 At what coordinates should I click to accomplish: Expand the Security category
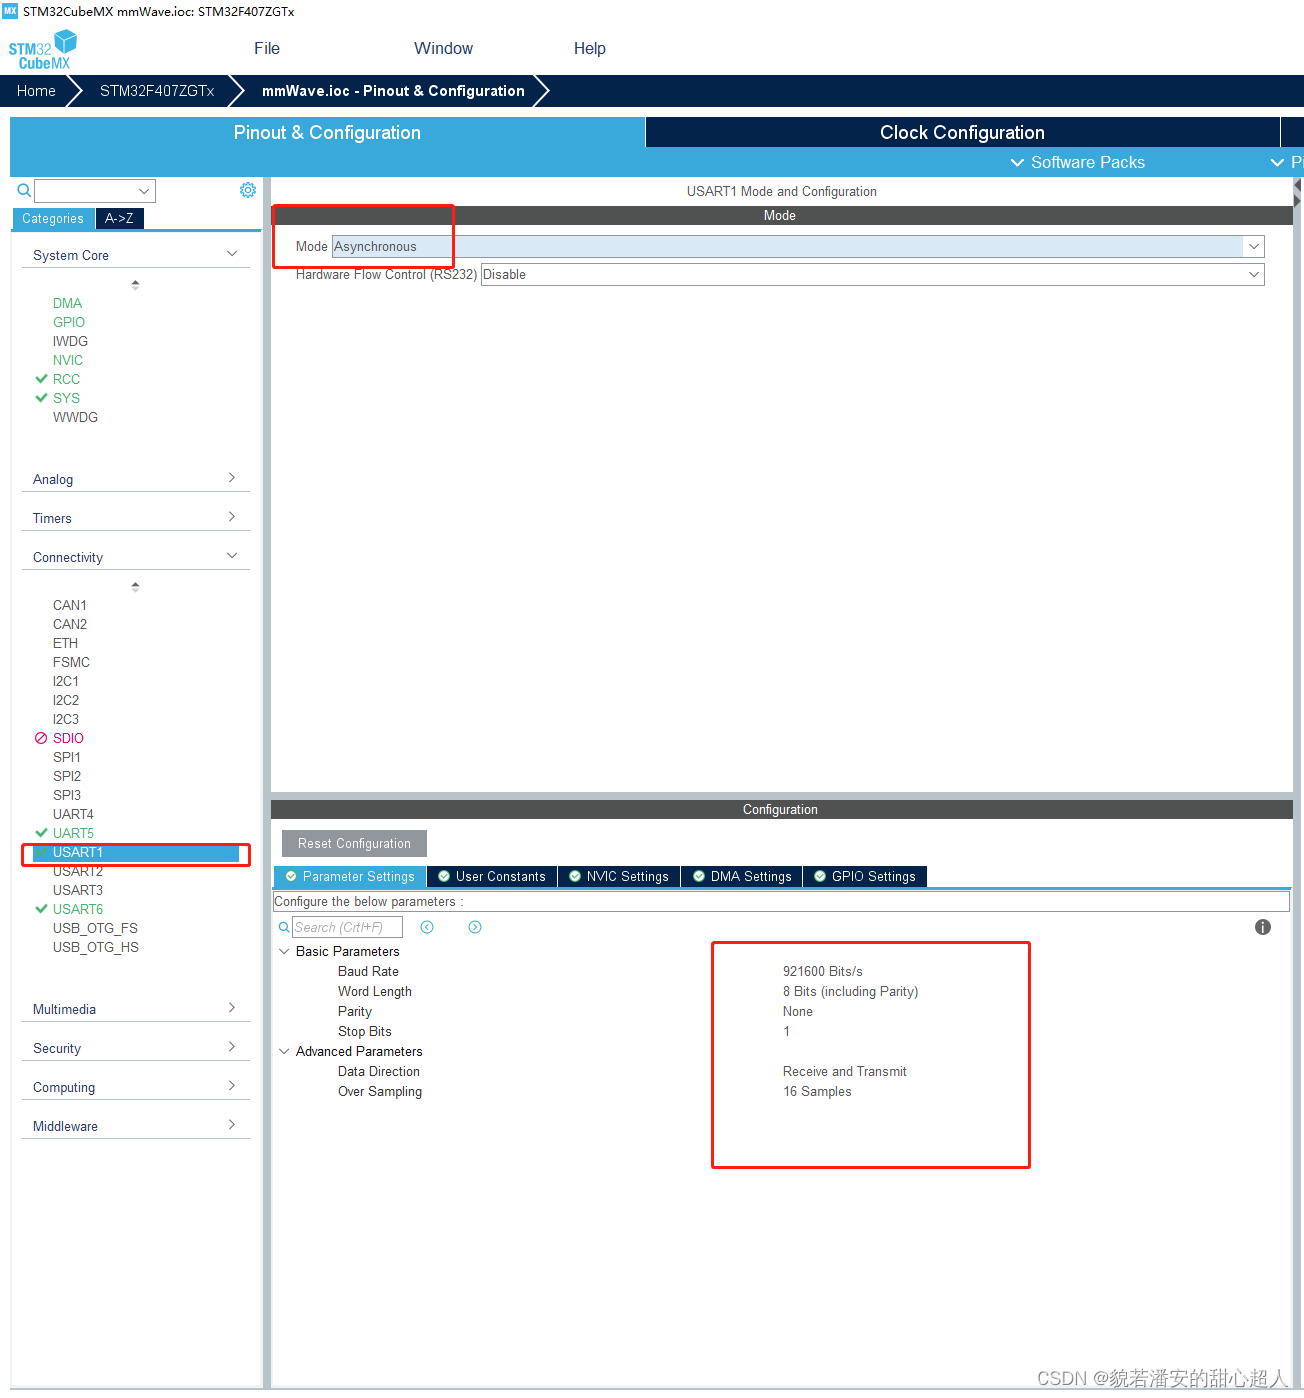coord(232,1047)
